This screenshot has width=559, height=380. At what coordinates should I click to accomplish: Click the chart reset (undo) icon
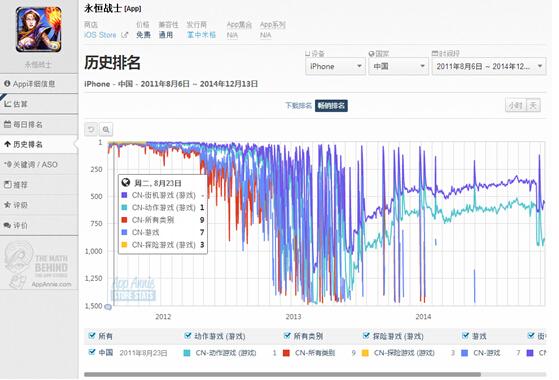(x=91, y=129)
